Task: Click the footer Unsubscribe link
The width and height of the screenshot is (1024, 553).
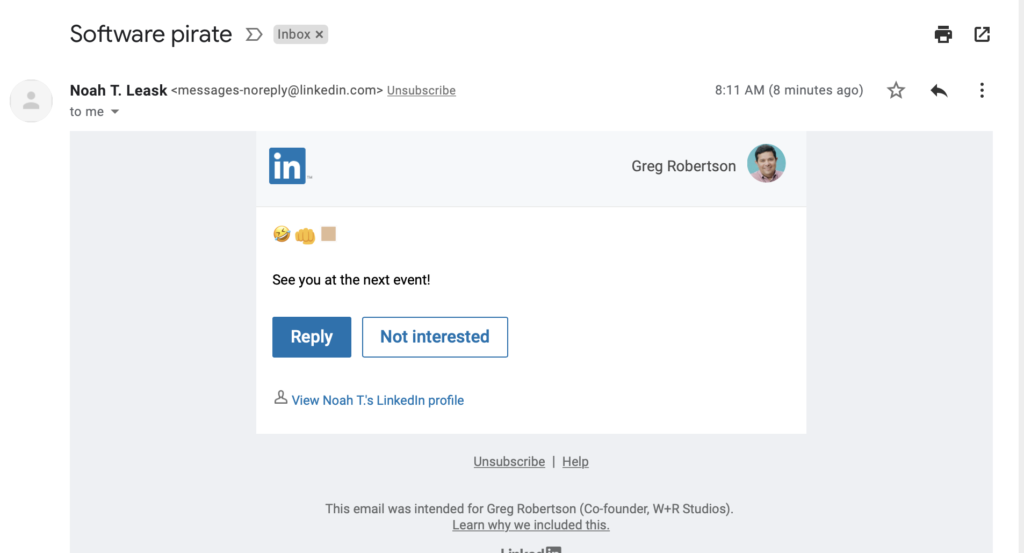Action: pyautogui.click(x=509, y=462)
